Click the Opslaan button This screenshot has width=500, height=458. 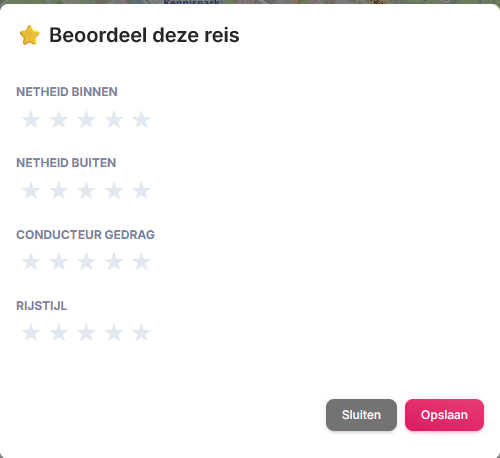point(444,415)
